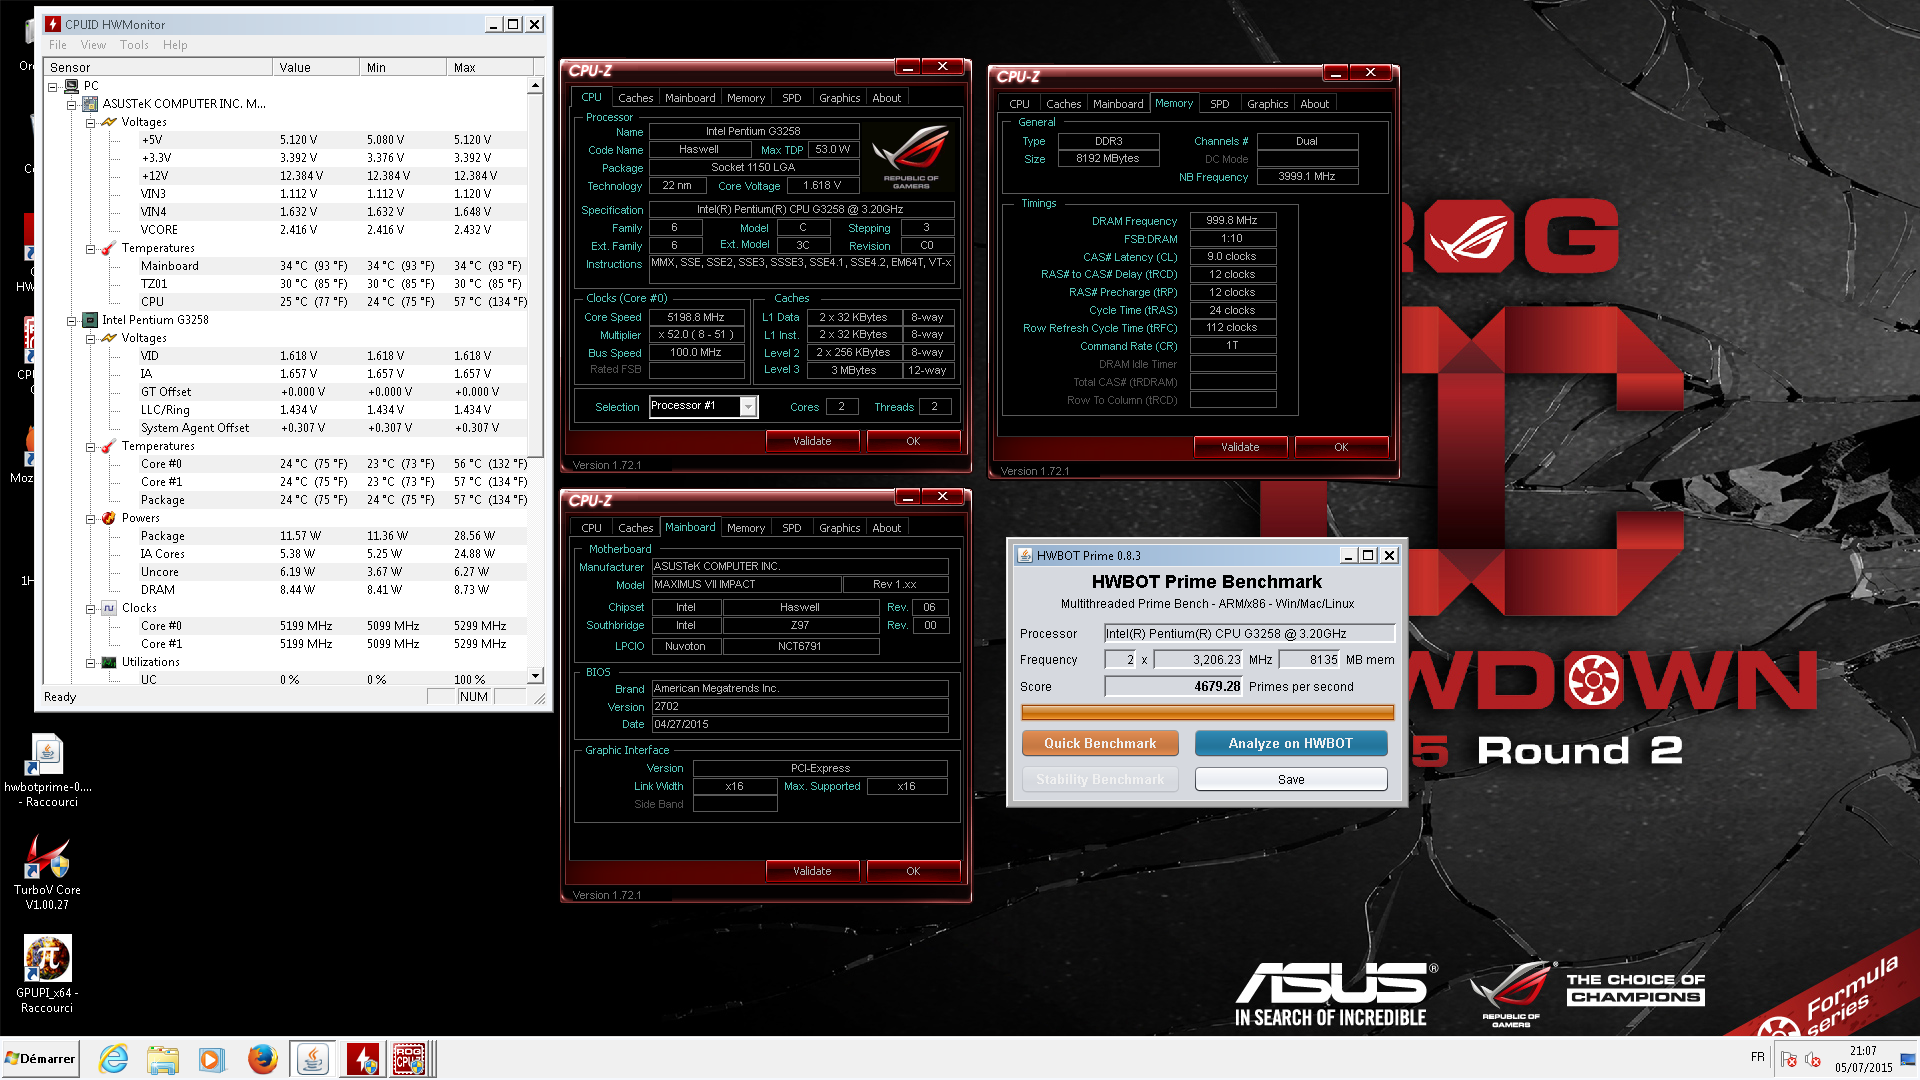The image size is (1920, 1080).
Task: Open the File menu in HWMonitor
Action: pos(58,45)
